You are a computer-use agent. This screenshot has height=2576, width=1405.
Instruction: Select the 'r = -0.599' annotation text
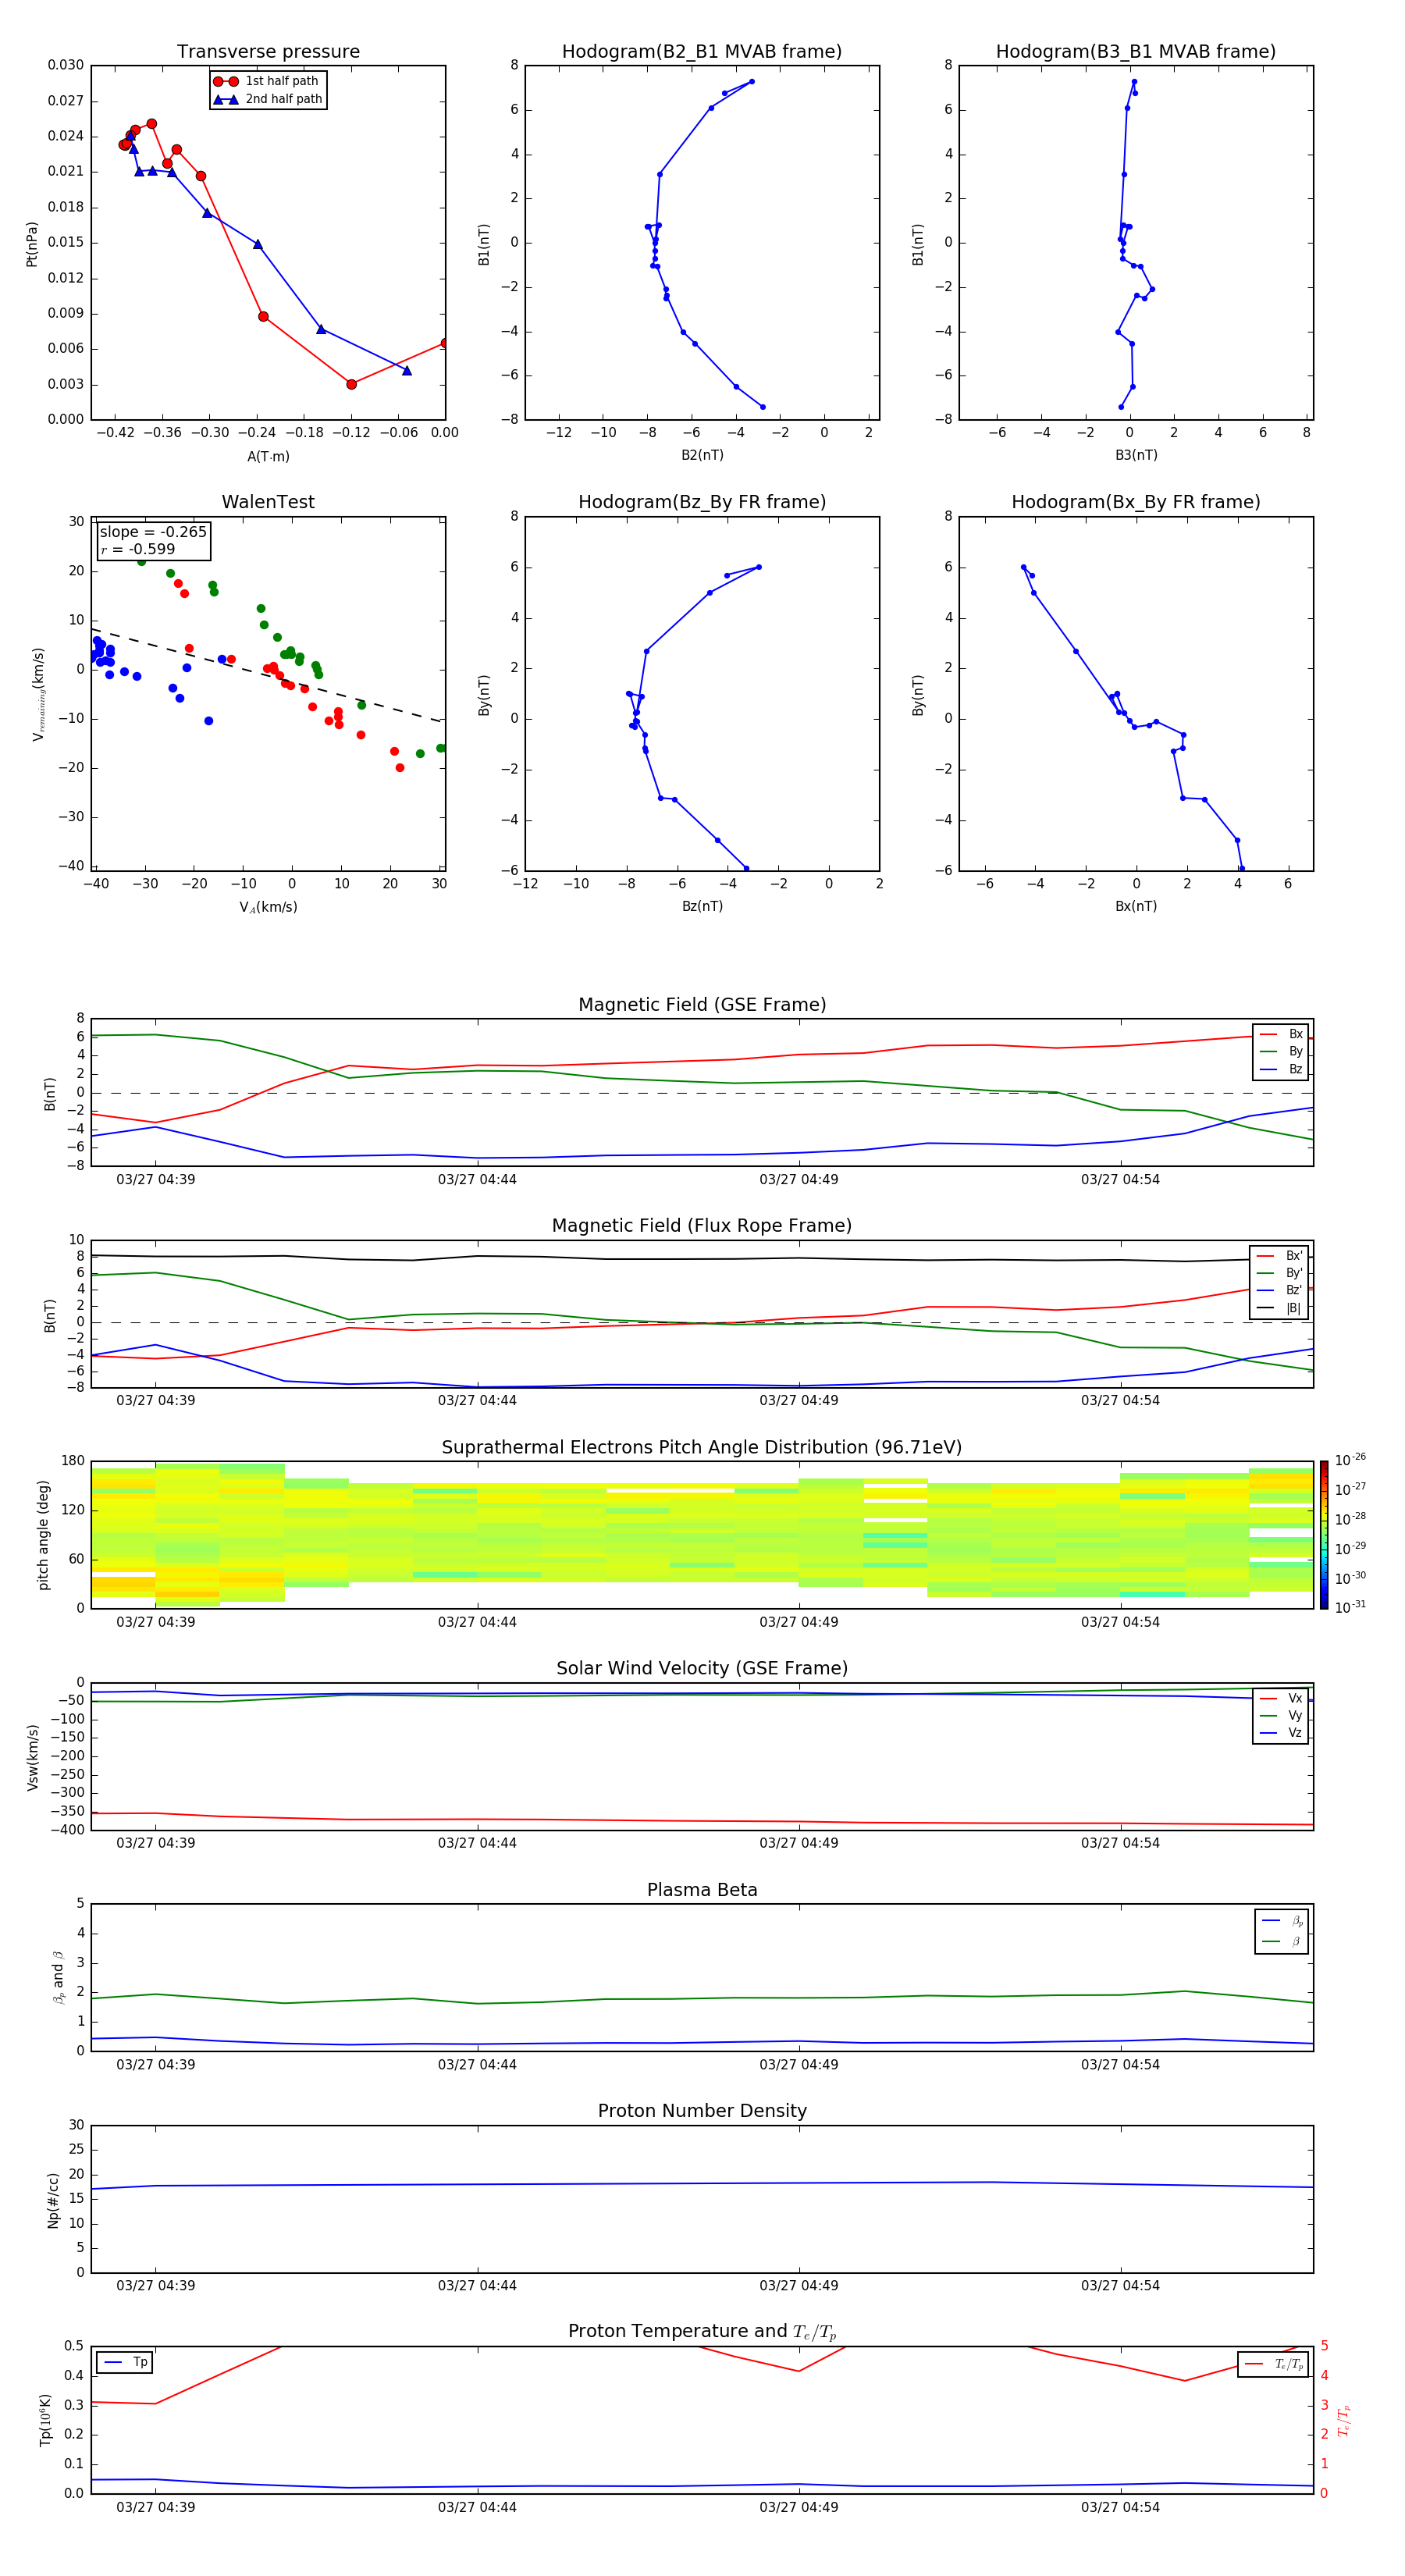(x=138, y=549)
